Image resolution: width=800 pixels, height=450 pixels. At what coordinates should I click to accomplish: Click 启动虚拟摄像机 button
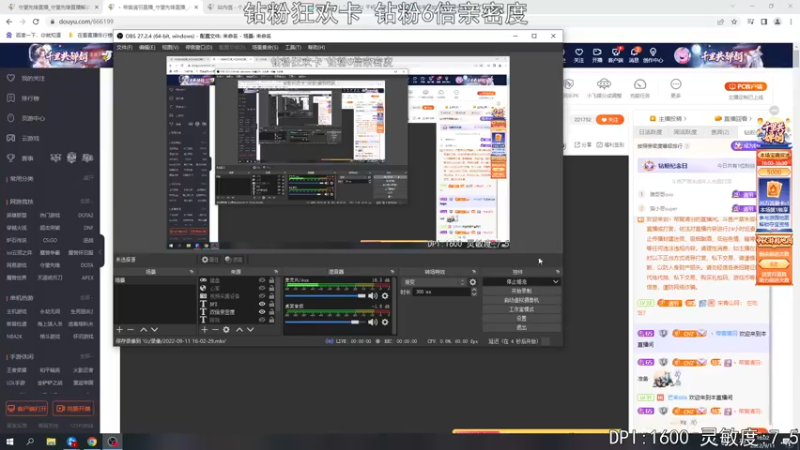[521, 300]
